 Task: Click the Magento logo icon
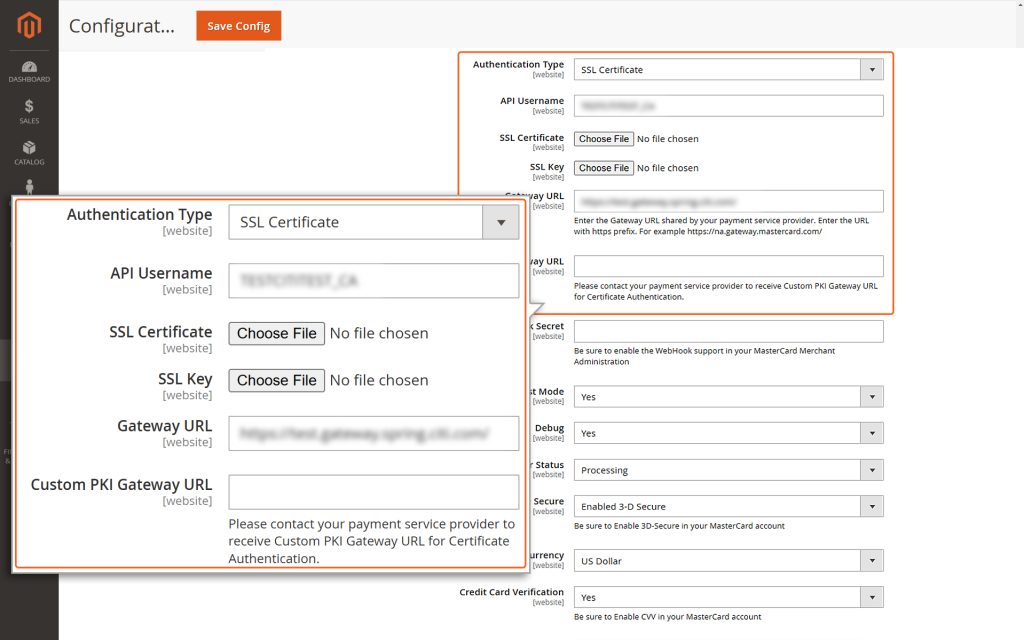point(29,25)
